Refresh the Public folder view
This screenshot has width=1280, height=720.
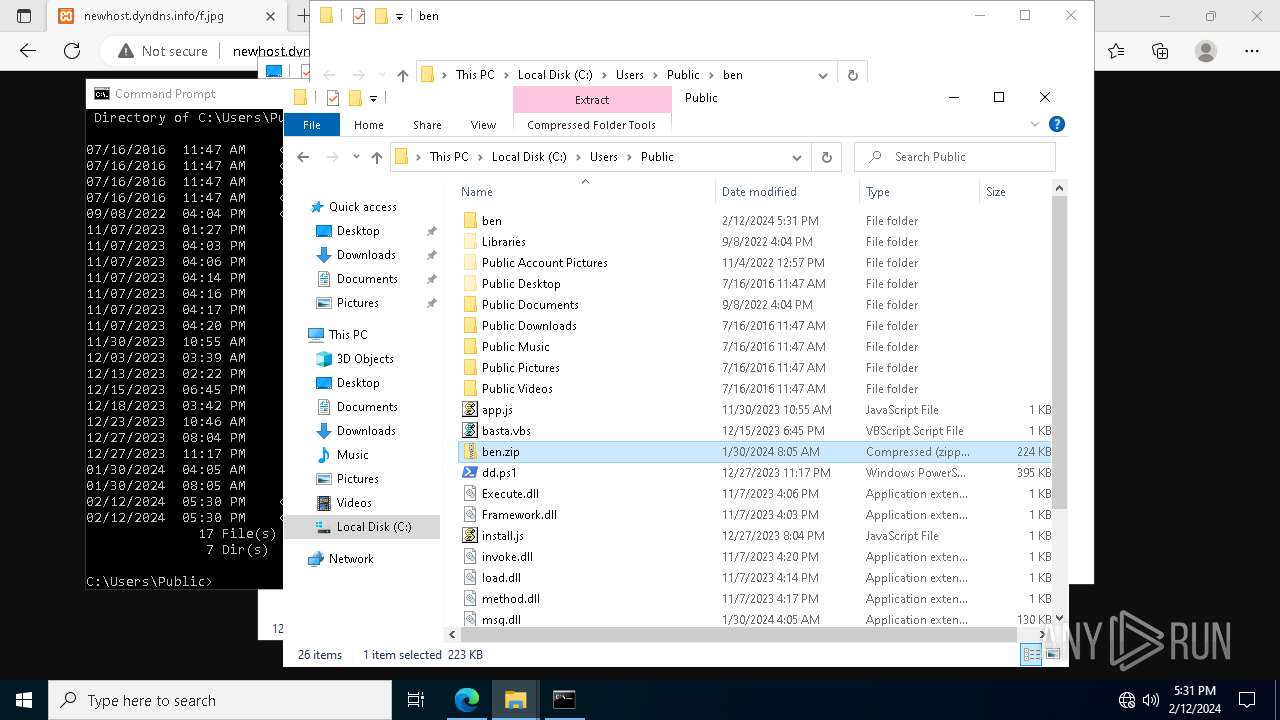pyautogui.click(x=826, y=157)
